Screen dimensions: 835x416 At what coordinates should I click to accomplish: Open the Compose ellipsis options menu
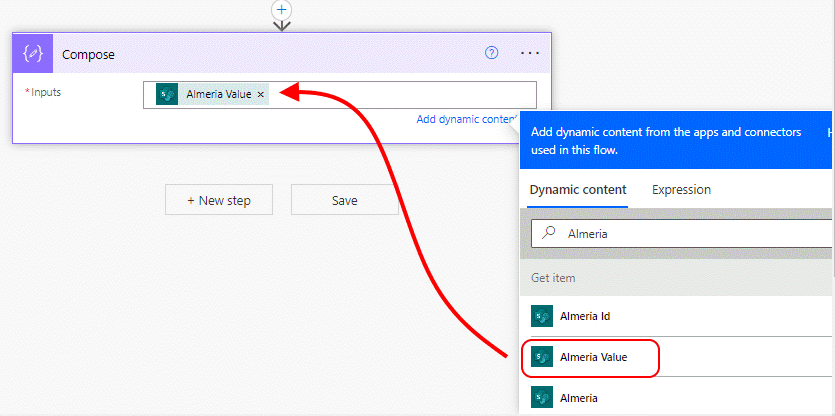point(530,53)
